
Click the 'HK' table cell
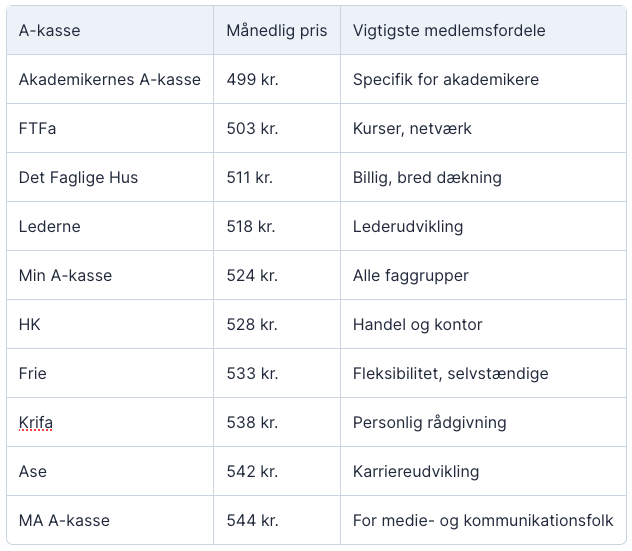pos(30,324)
